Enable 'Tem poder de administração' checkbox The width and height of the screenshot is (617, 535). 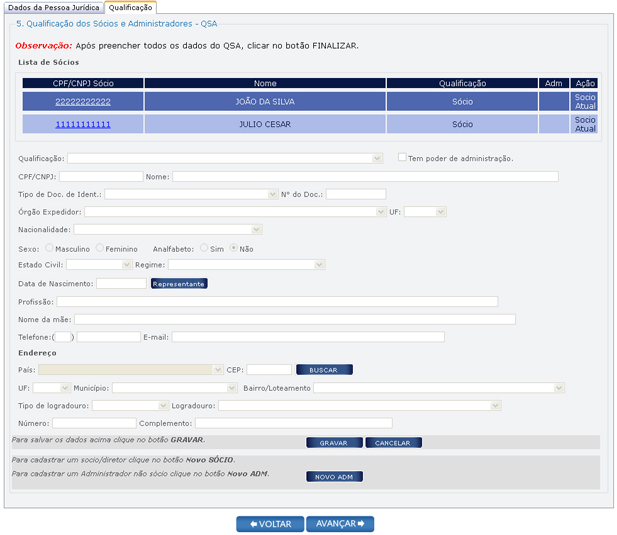tap(402, 158)
